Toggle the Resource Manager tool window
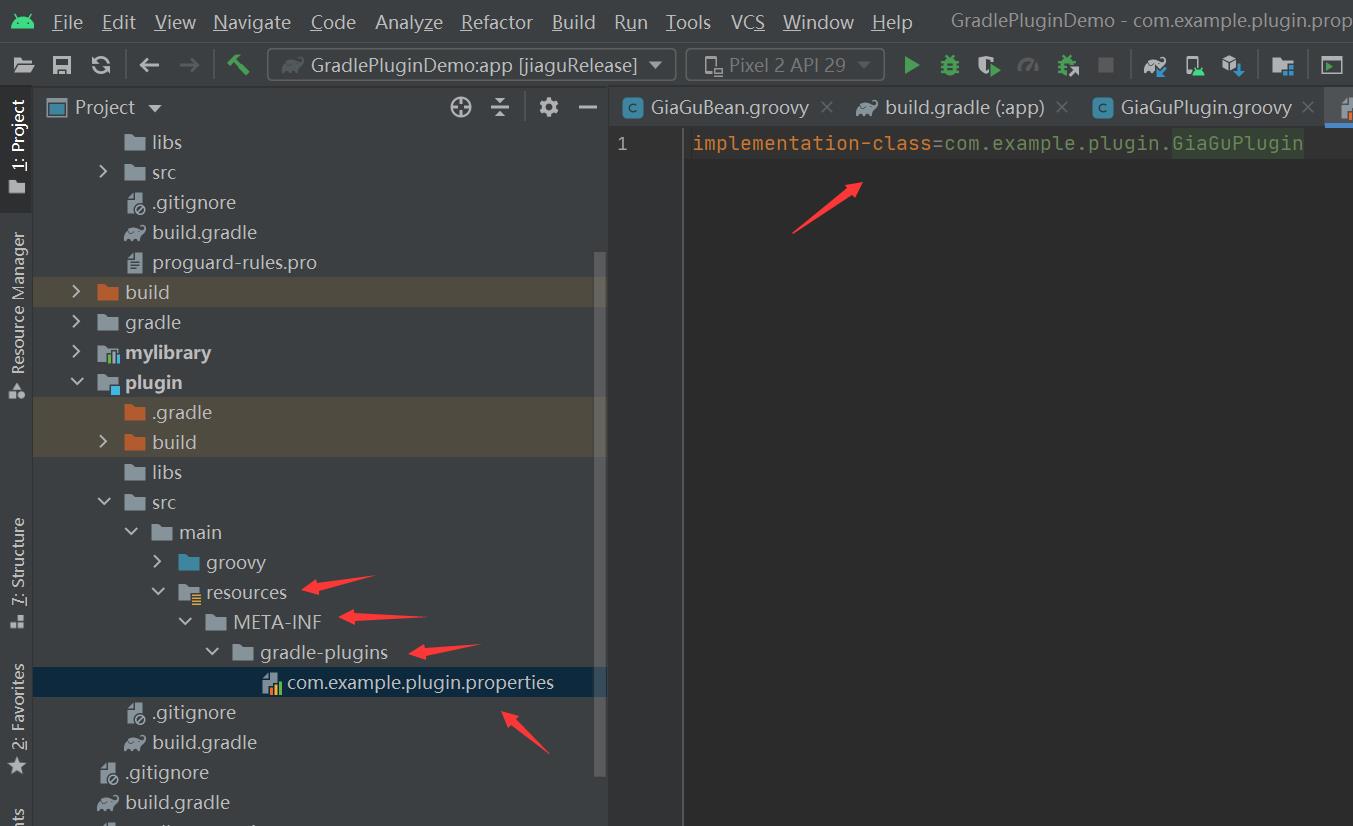This screenshot has width=1353, height=826. [x=17, y=316]
